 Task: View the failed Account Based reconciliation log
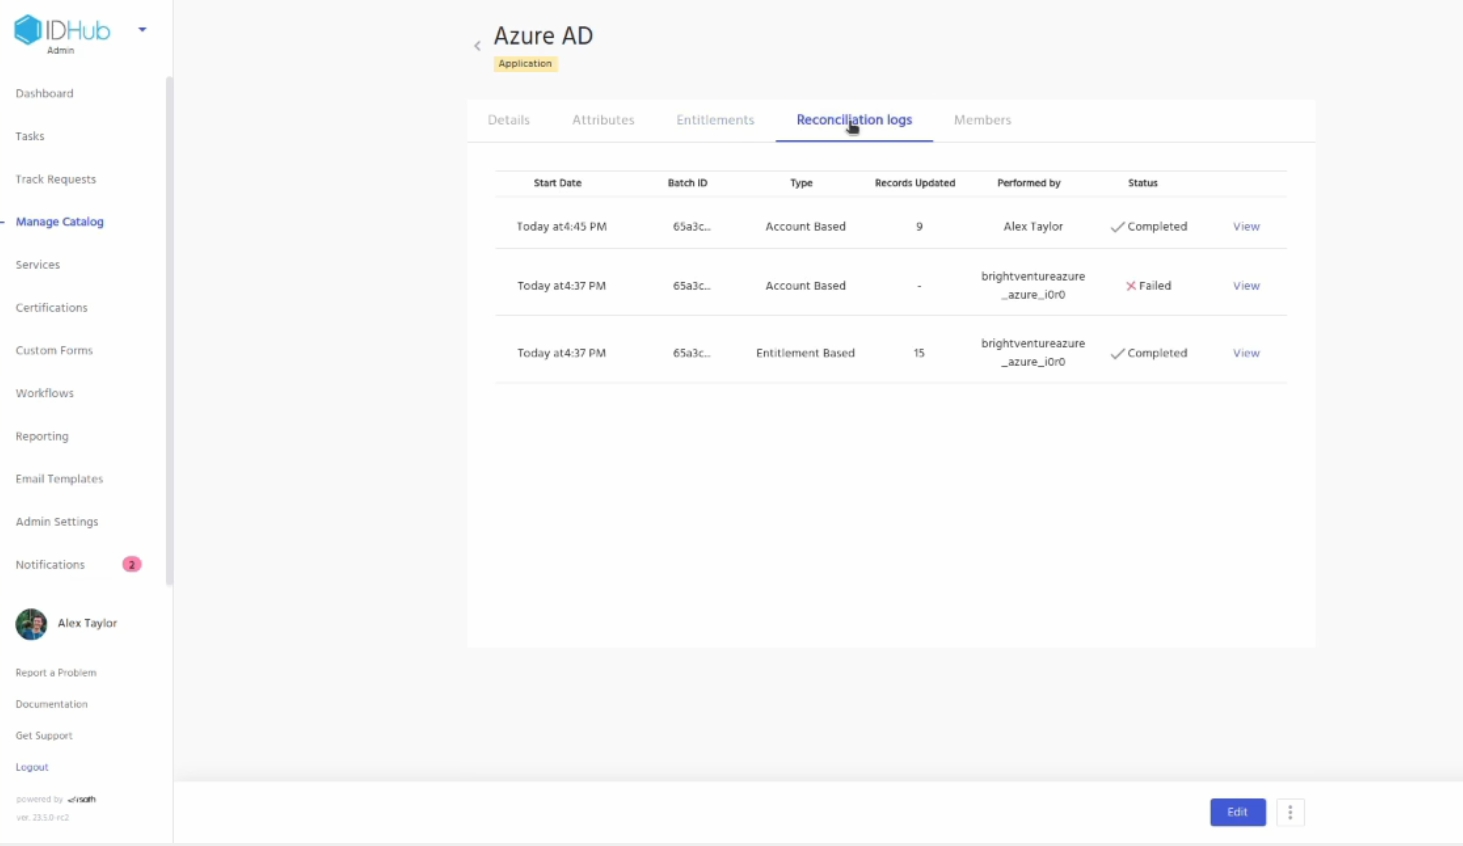(x=1246, y=286)
